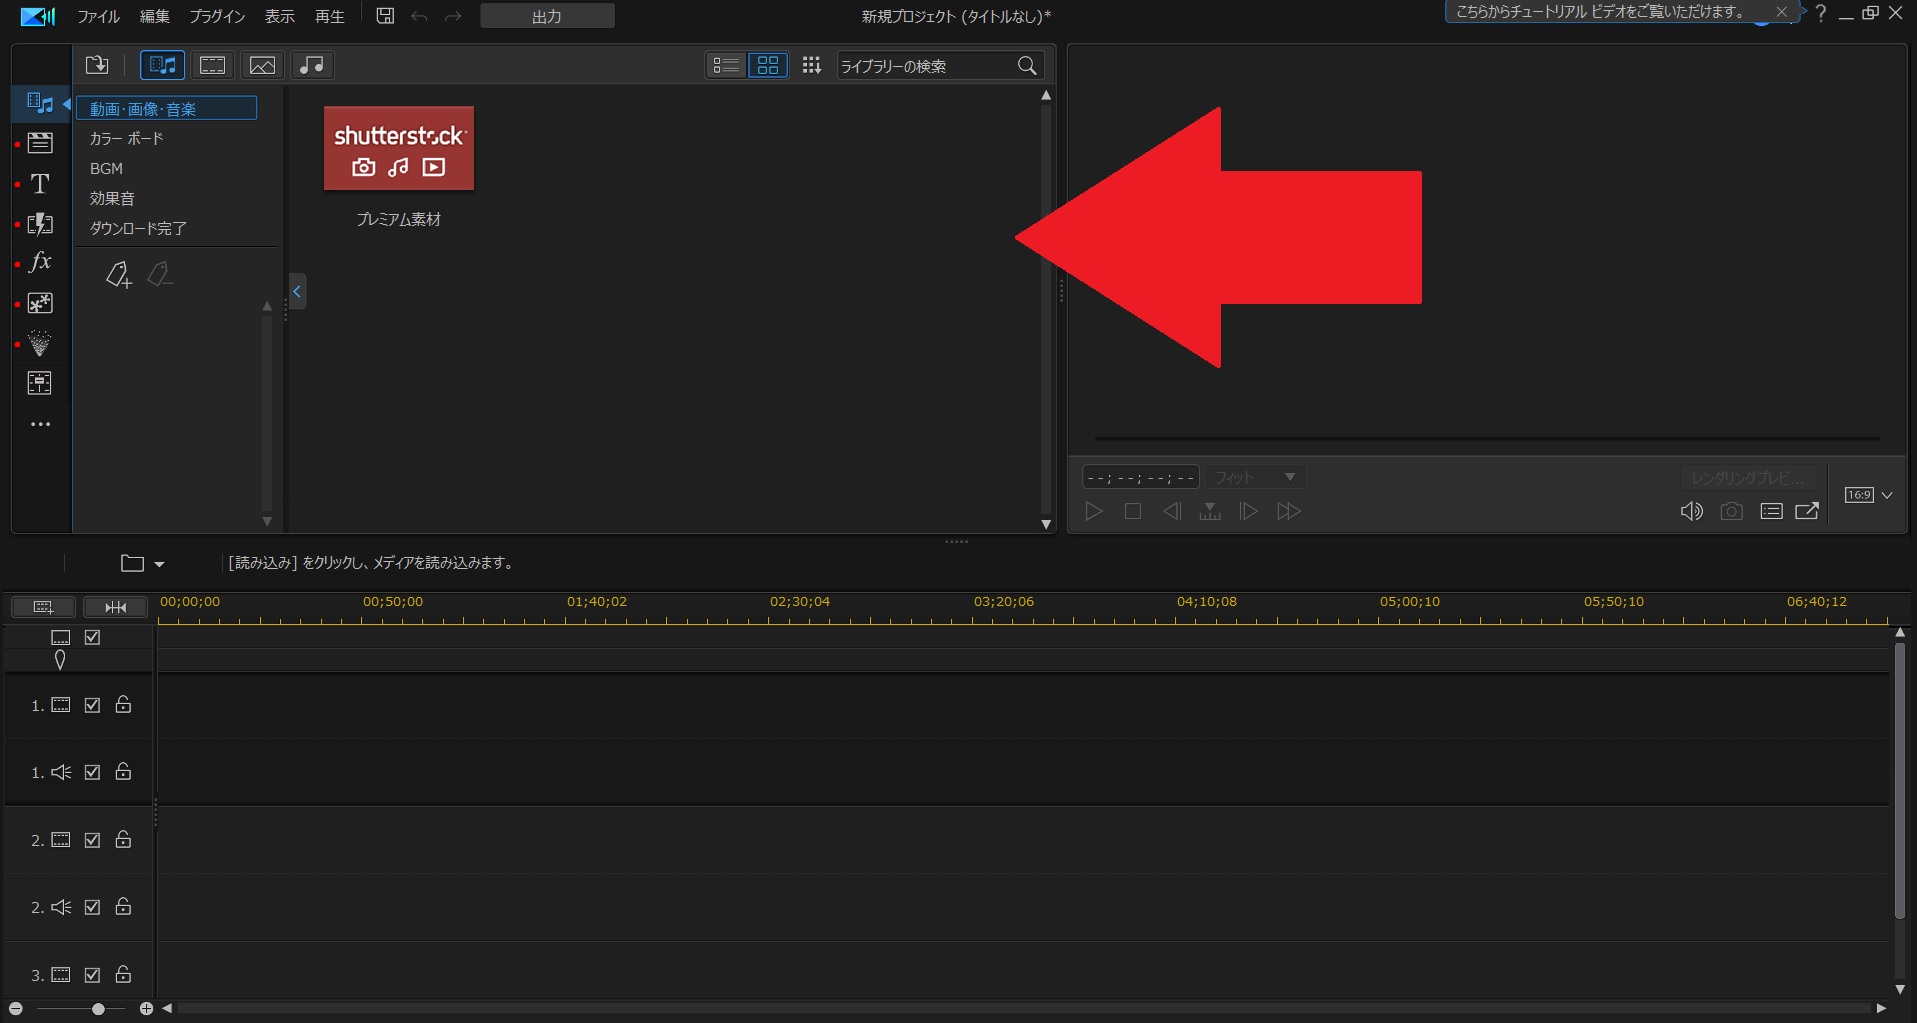Screen dimensions: 1917x1023
Task: Open the ファイル menu
Action: point(98,16)
